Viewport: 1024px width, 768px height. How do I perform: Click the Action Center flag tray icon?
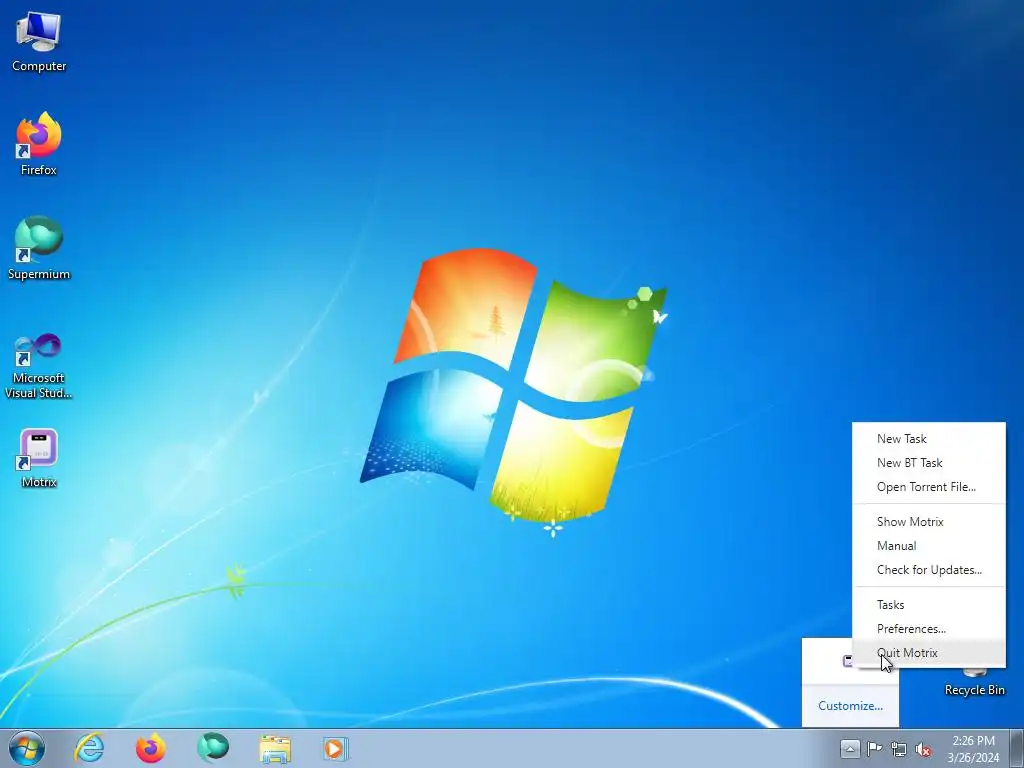coord(874,748)
